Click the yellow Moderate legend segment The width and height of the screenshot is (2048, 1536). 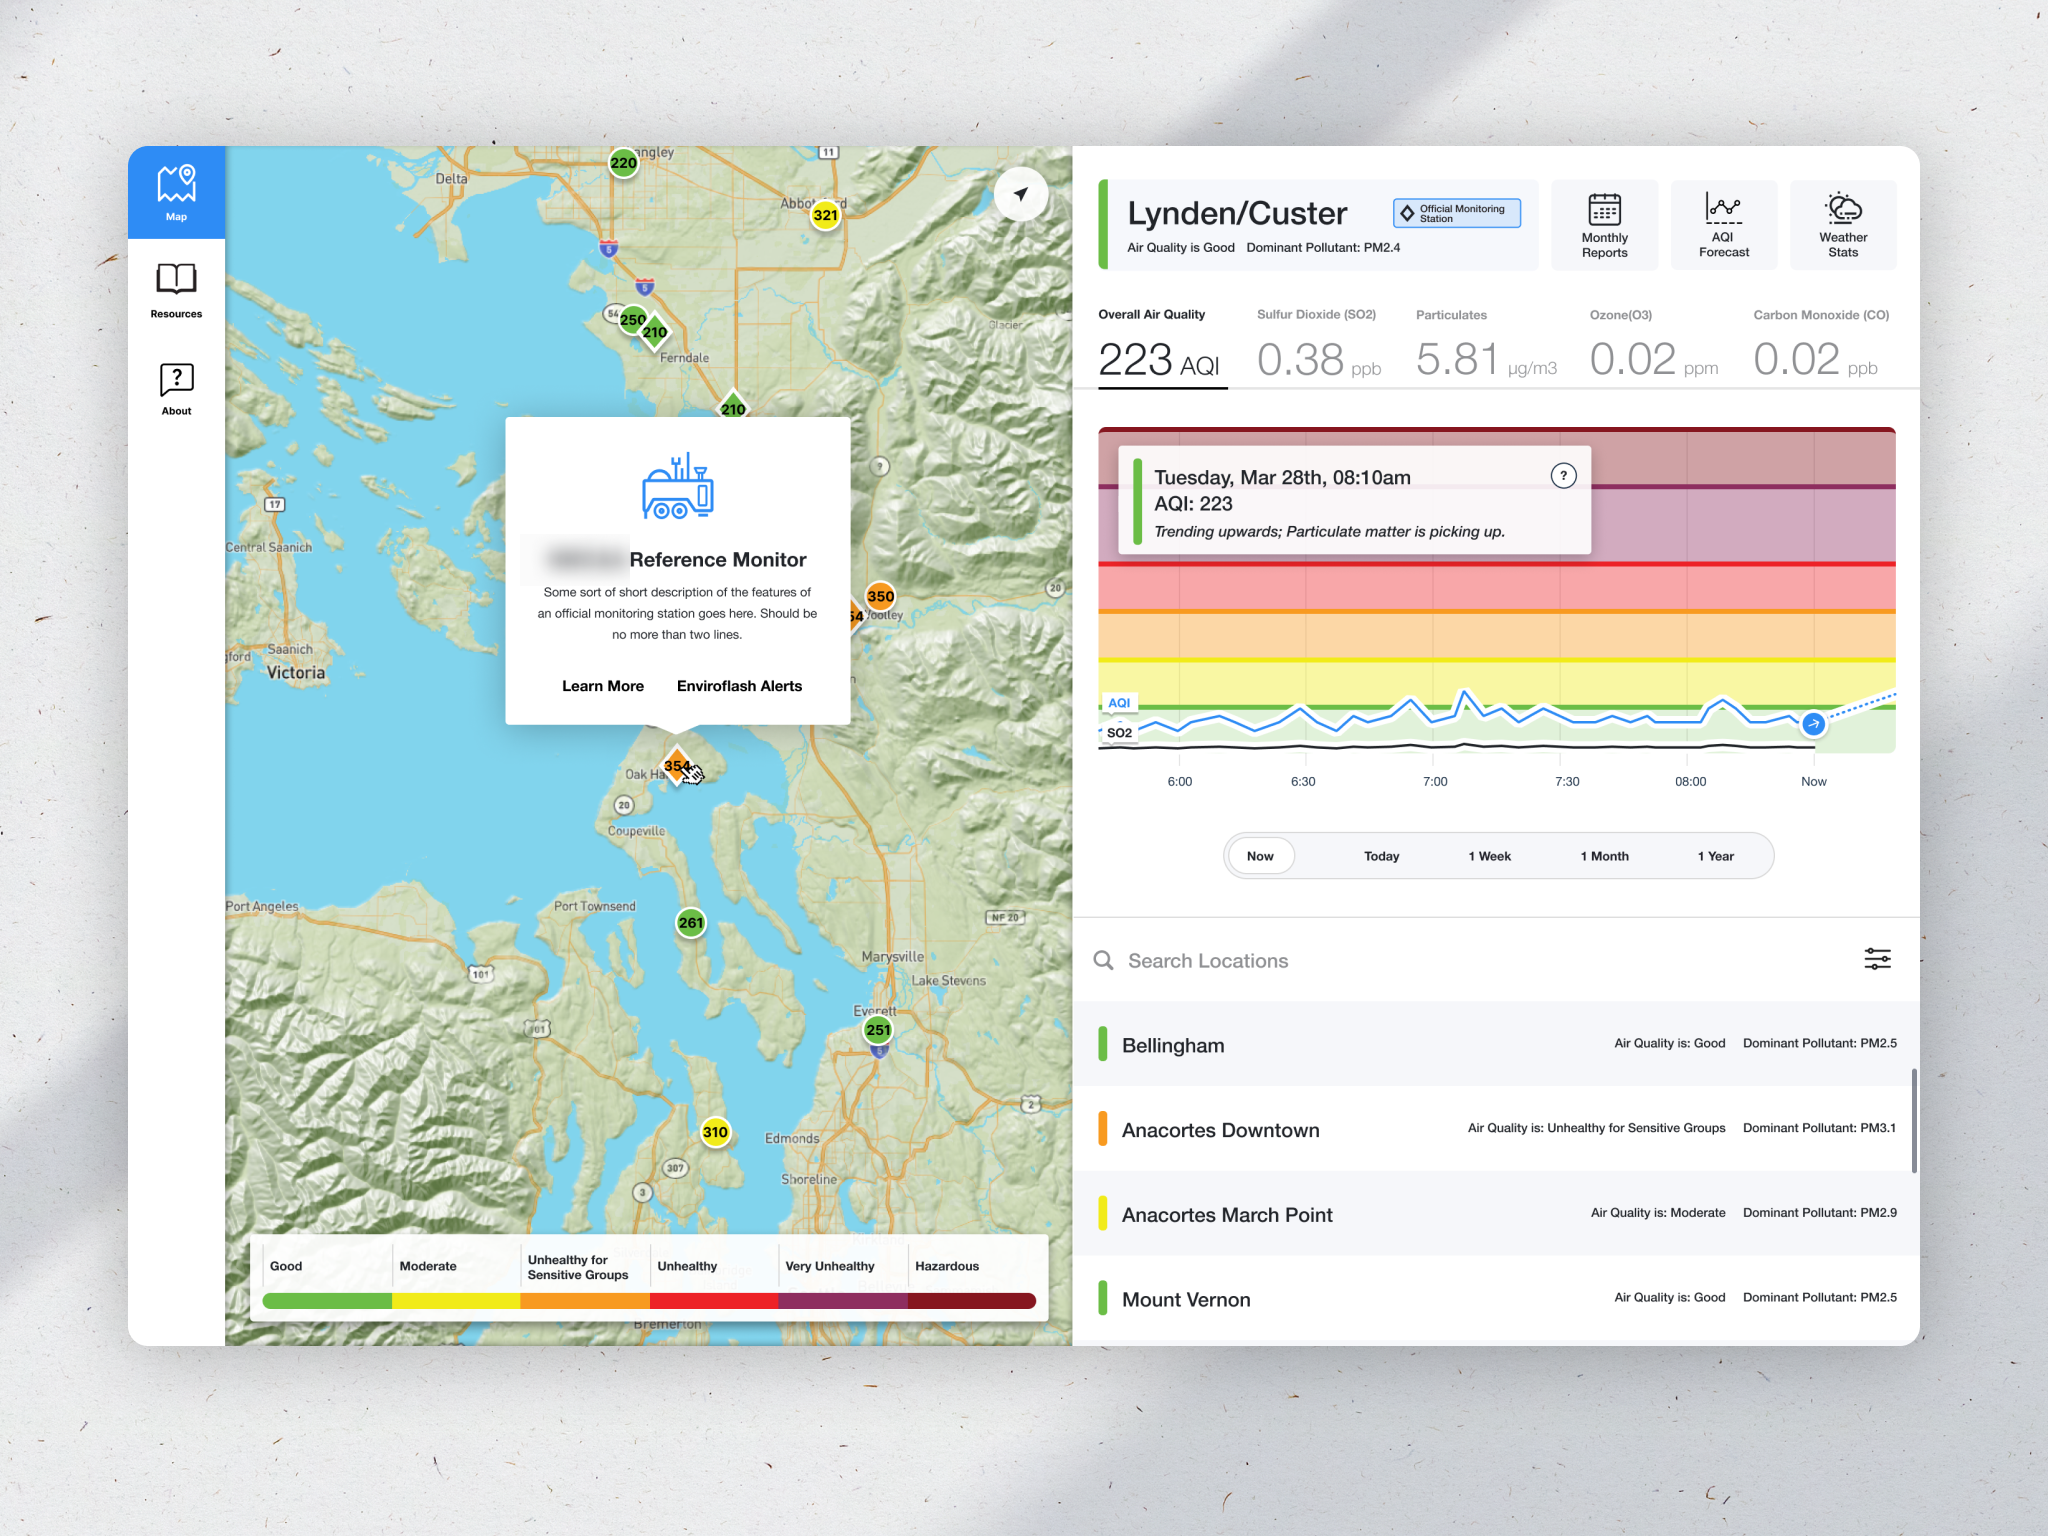point(456,1301)
